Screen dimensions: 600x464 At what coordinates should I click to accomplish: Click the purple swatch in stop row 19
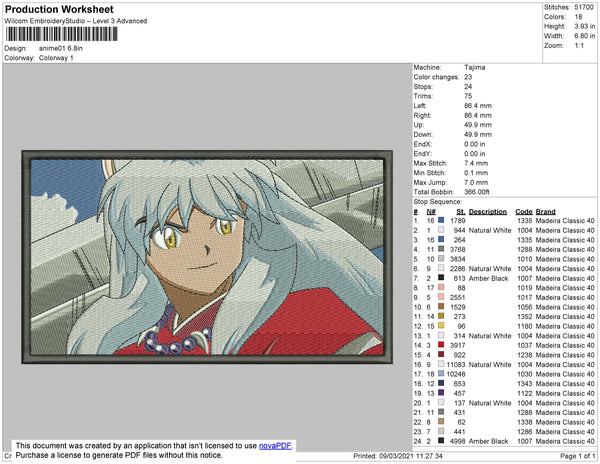click(441, 393)
